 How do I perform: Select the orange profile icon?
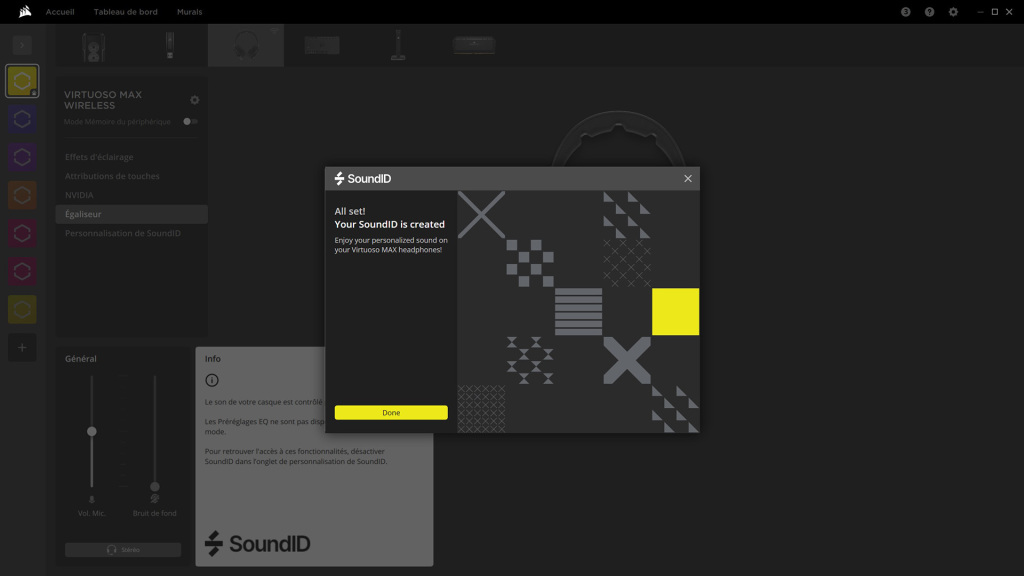point(22,195)
